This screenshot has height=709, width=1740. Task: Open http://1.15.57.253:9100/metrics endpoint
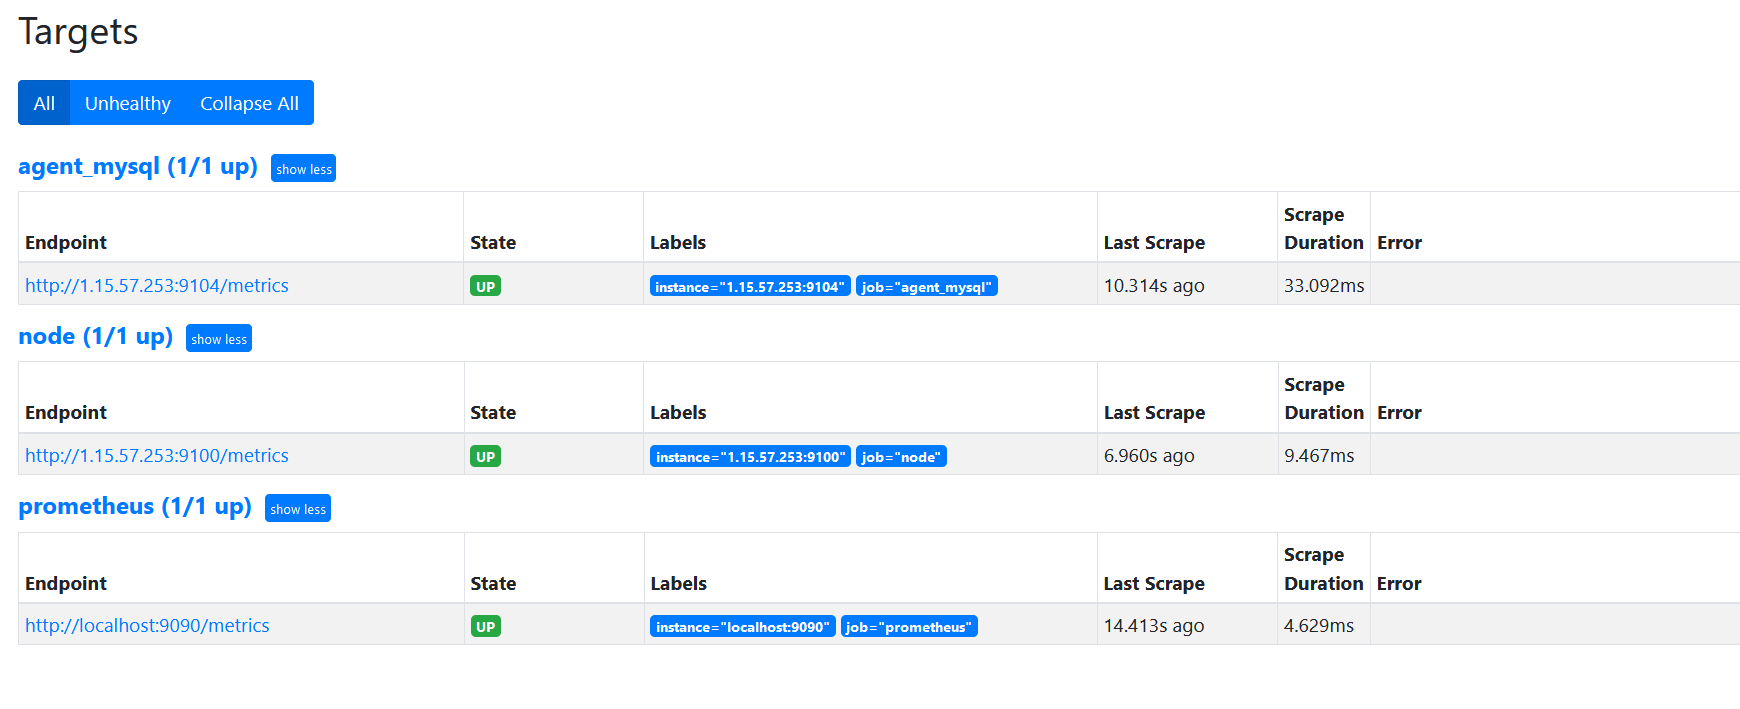(157, 455)
